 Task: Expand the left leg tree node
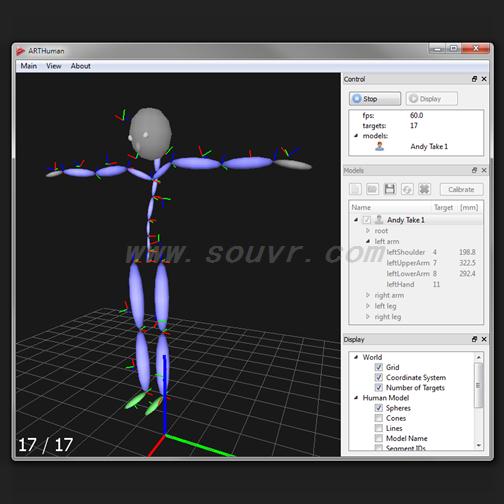coord(368,306)
